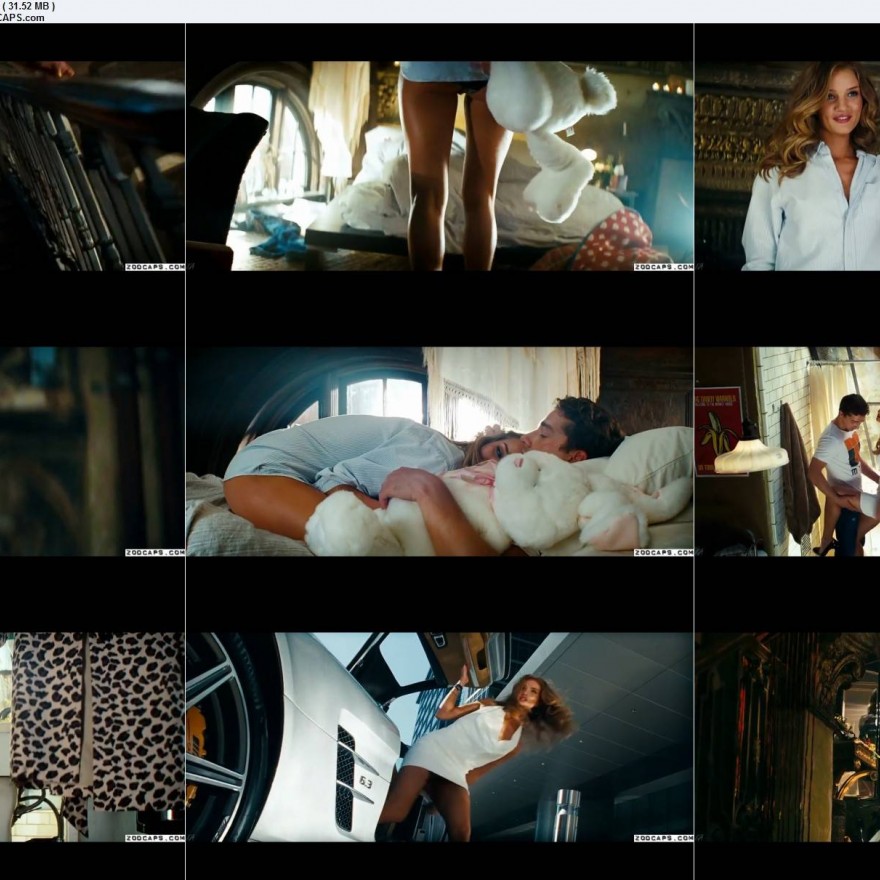The height and width of the screenshot is (880, 880).
Task: Open the leopard print thumbnail
Action: (x=92, y=735)
